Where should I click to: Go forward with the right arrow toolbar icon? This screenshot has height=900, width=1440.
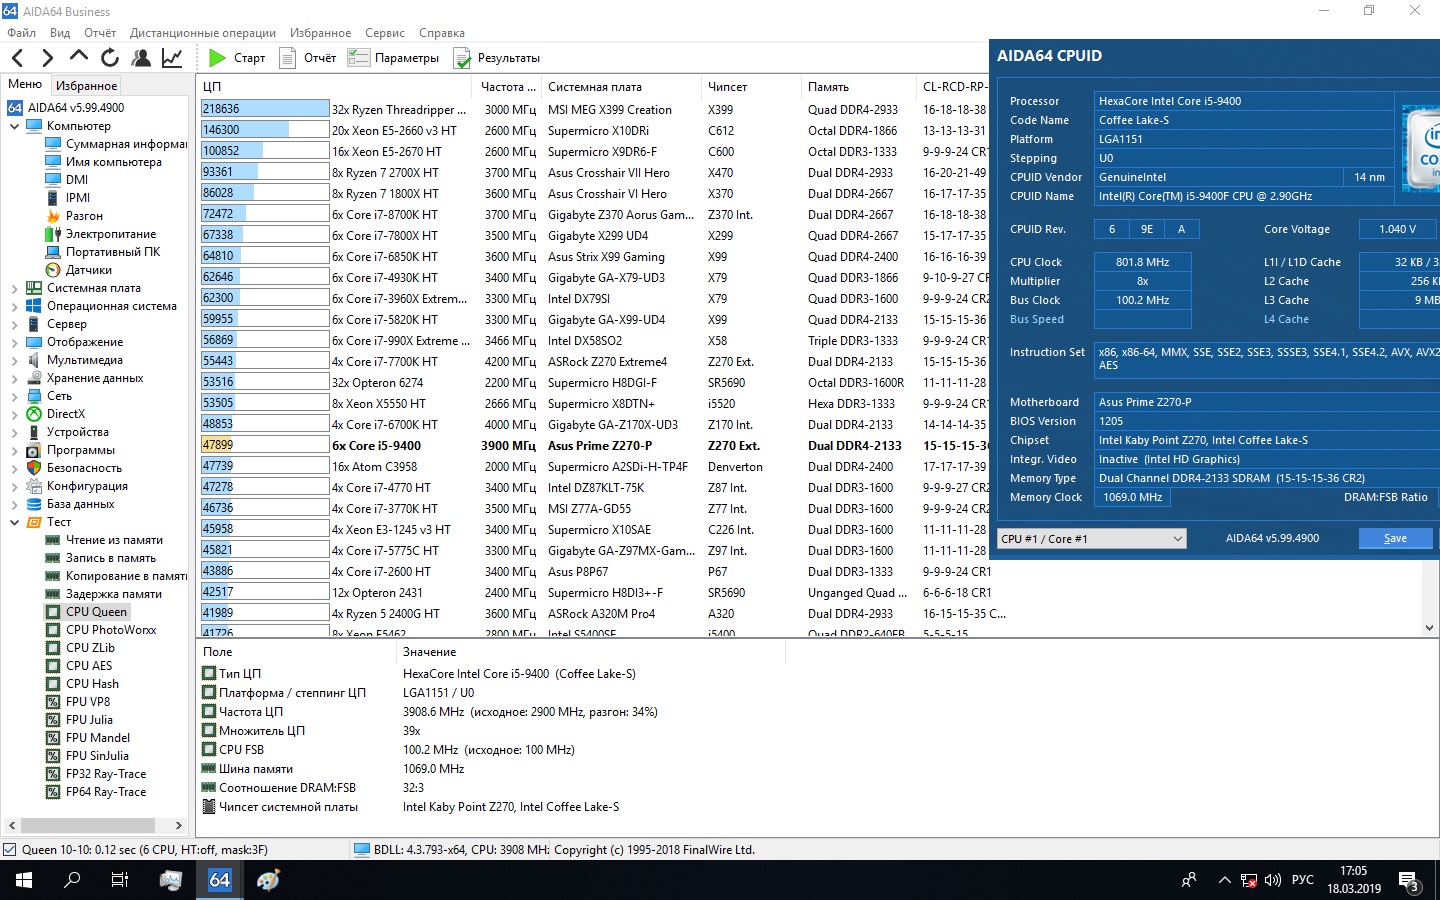[47, 58]
